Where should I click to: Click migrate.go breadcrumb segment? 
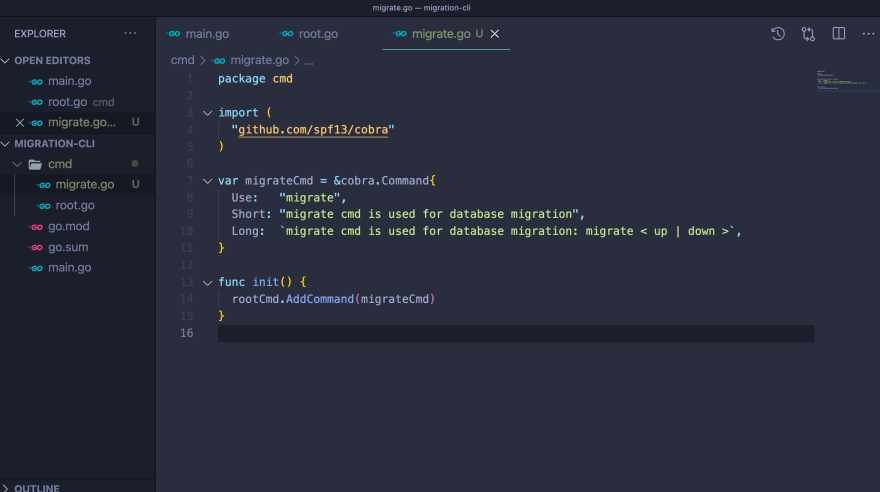tap(259, 60)
